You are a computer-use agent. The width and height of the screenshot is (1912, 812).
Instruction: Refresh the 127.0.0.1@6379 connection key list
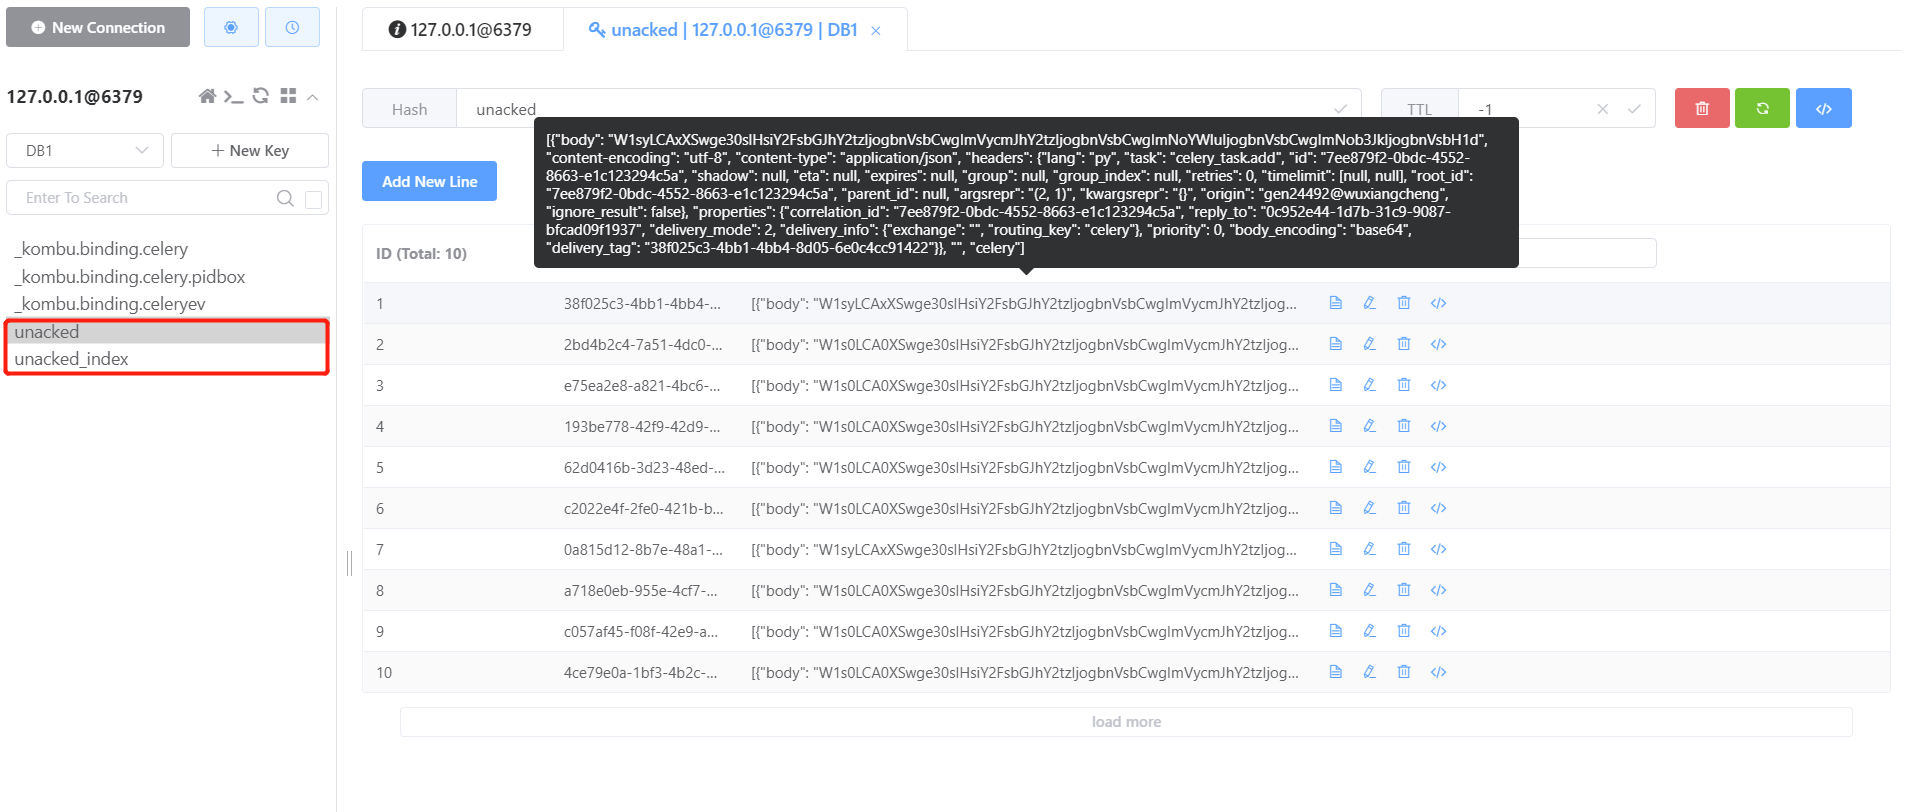[x=261, y=96]
